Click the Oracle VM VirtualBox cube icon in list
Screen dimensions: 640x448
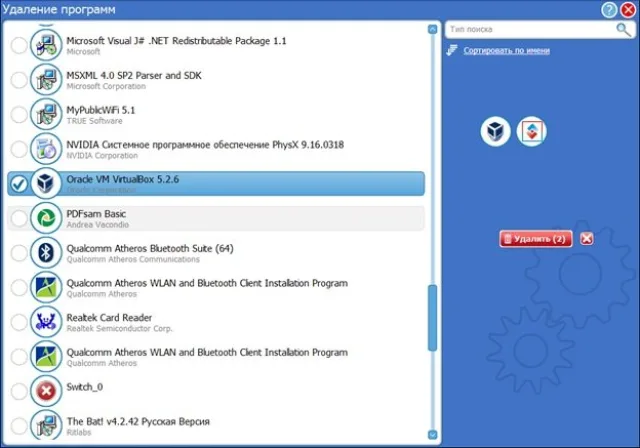click(46, 184)
